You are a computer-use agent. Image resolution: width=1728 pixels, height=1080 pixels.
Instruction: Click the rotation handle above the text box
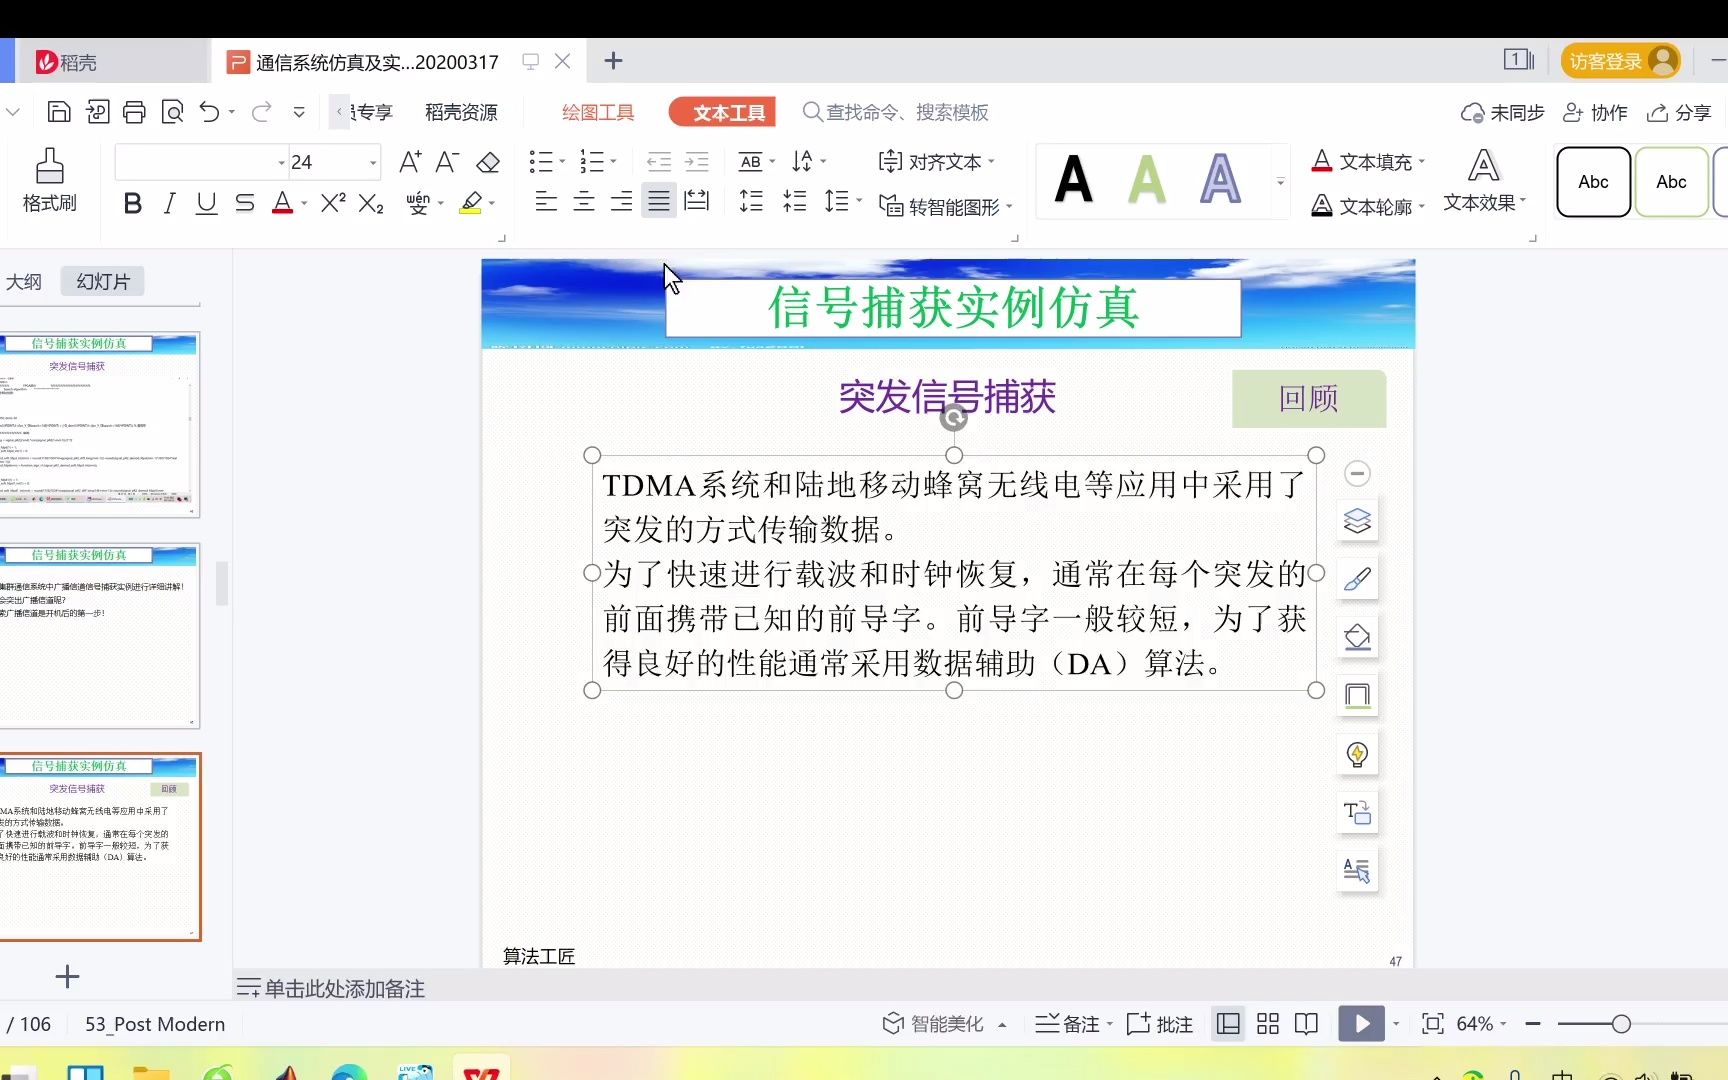(954, 418)
